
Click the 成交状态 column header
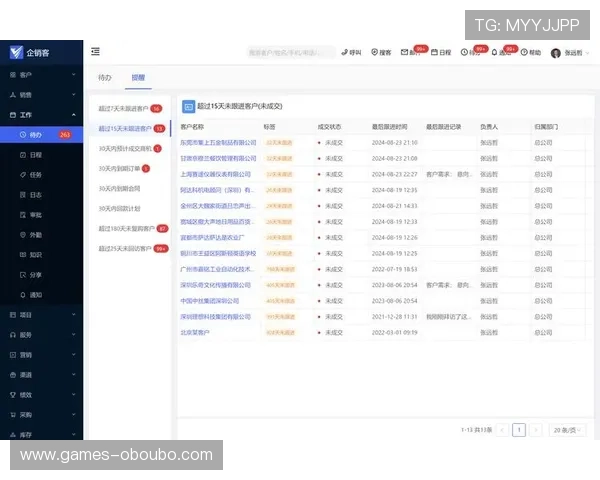click(x=329, y=127)
